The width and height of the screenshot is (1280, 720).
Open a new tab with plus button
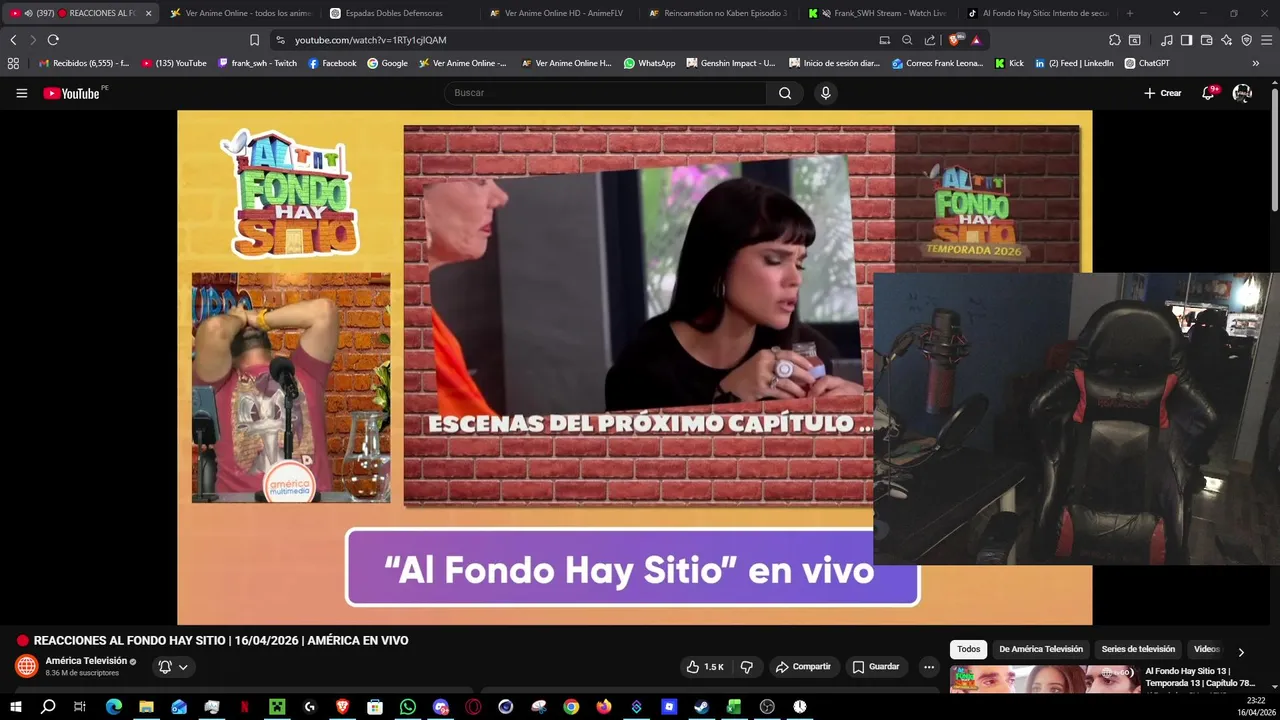[1130, 13]
